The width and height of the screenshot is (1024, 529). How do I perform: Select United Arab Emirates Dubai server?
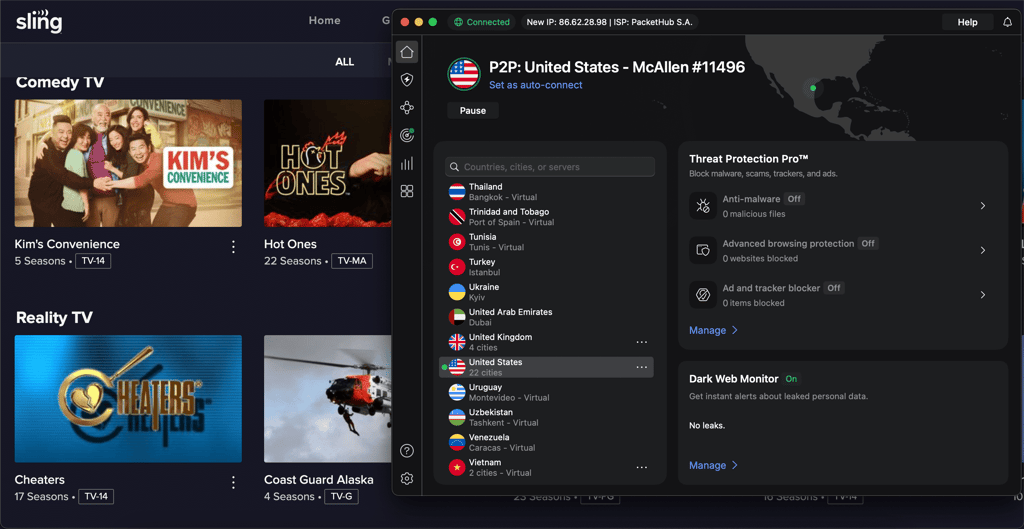[x=547, y=317]
